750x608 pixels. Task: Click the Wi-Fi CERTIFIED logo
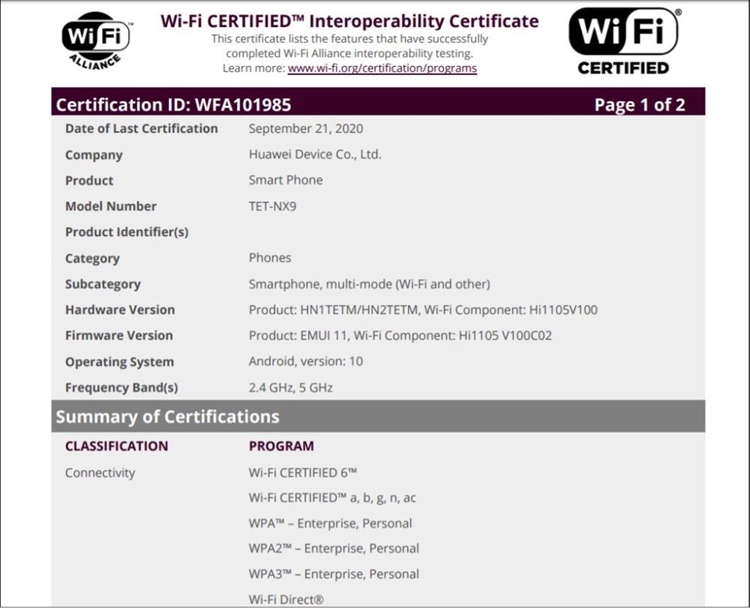pyautogui.click(x=624, y=42)
